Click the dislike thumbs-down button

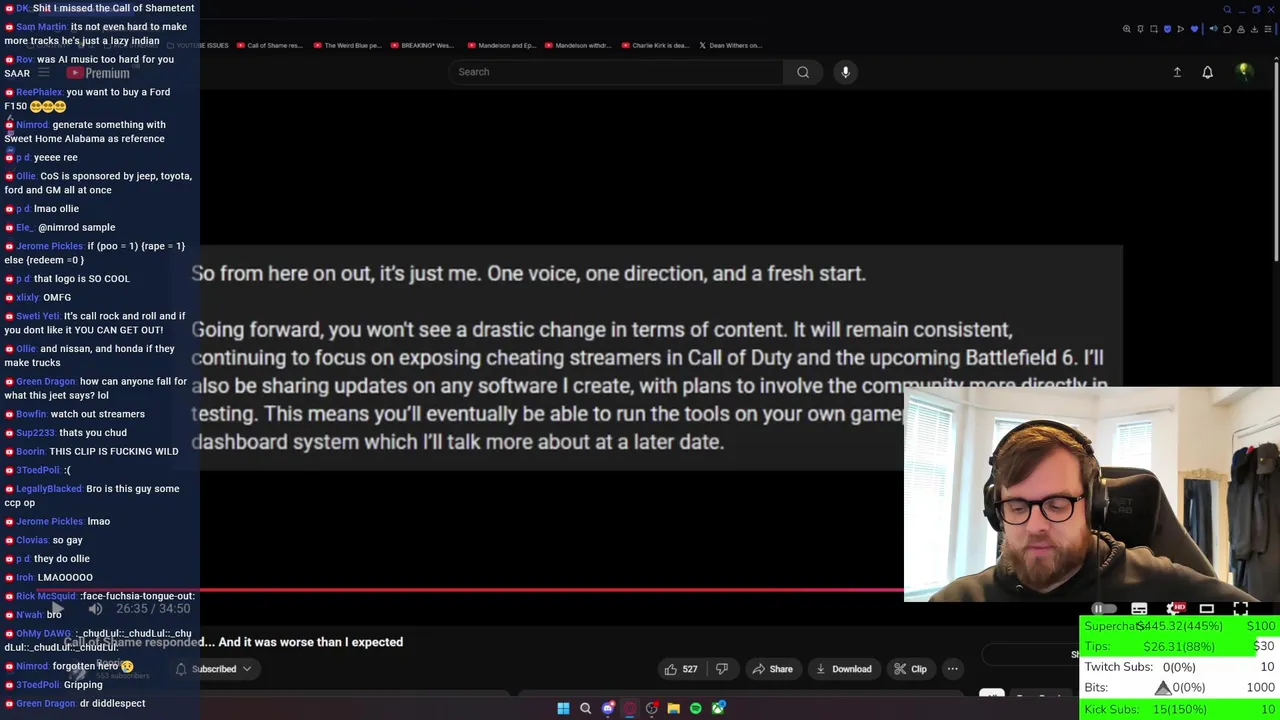click(x=722, y=669)
